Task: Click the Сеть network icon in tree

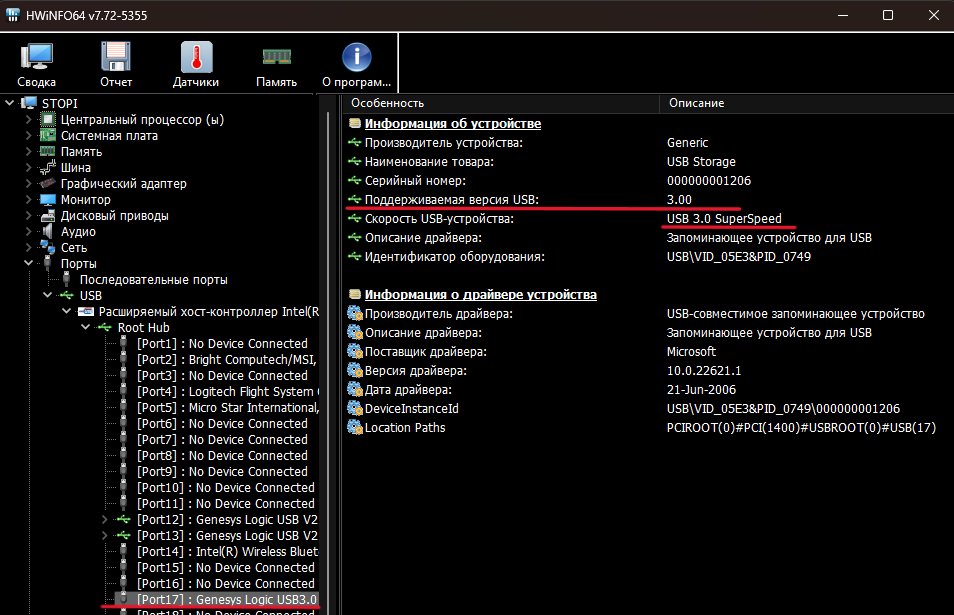Action: (48, 247)
